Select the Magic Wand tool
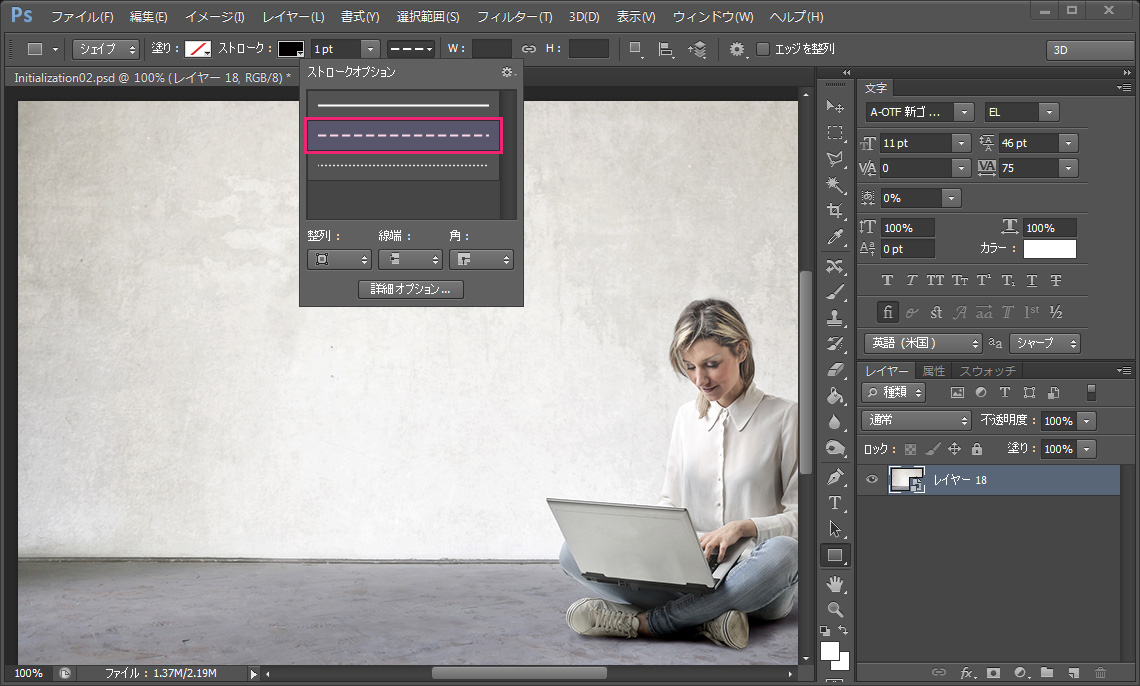1140x686 pixels. point(835,185)
